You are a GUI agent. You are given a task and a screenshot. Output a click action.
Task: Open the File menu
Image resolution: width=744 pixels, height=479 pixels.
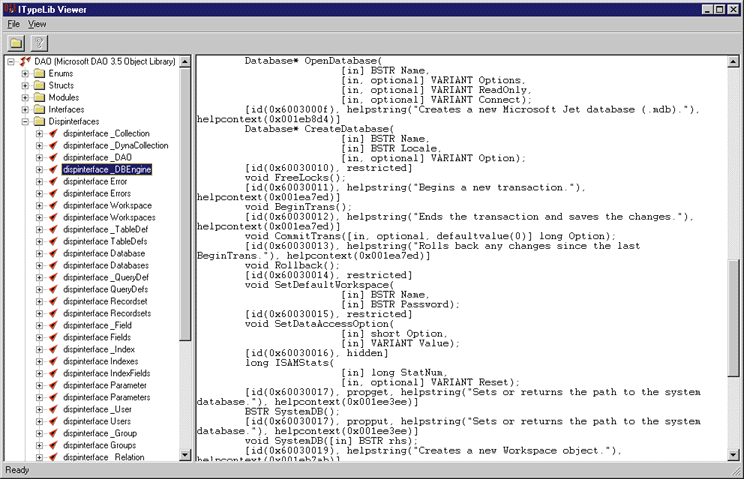point(14,23)
